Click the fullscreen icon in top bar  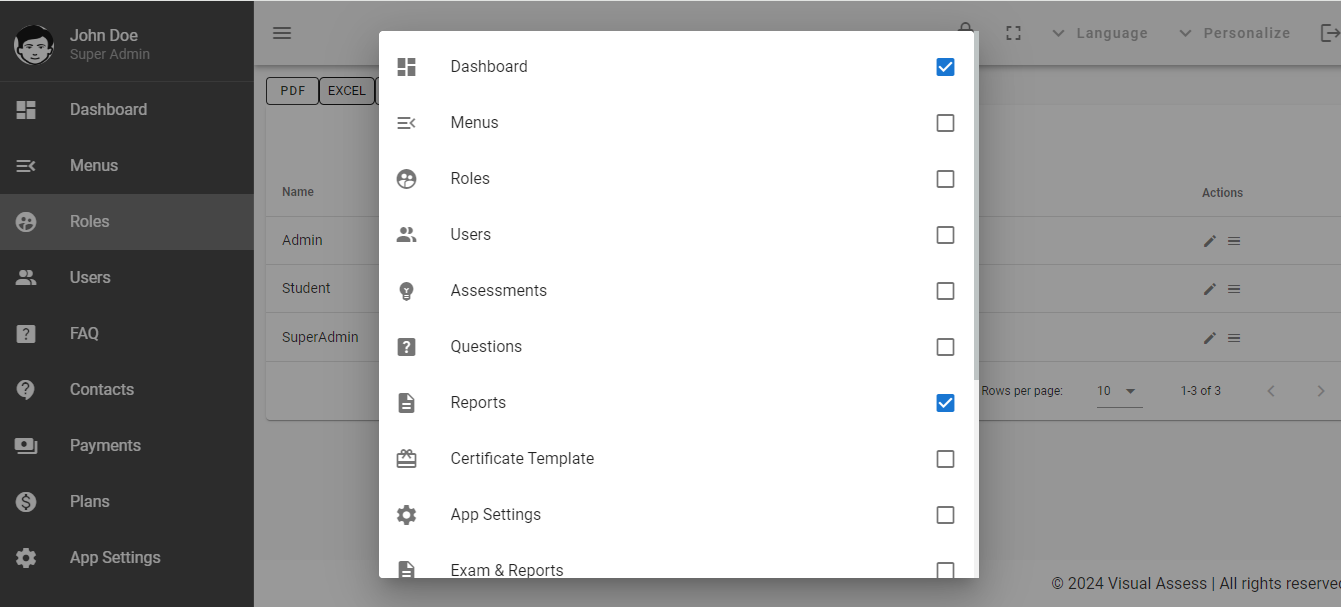point(1013,32)
